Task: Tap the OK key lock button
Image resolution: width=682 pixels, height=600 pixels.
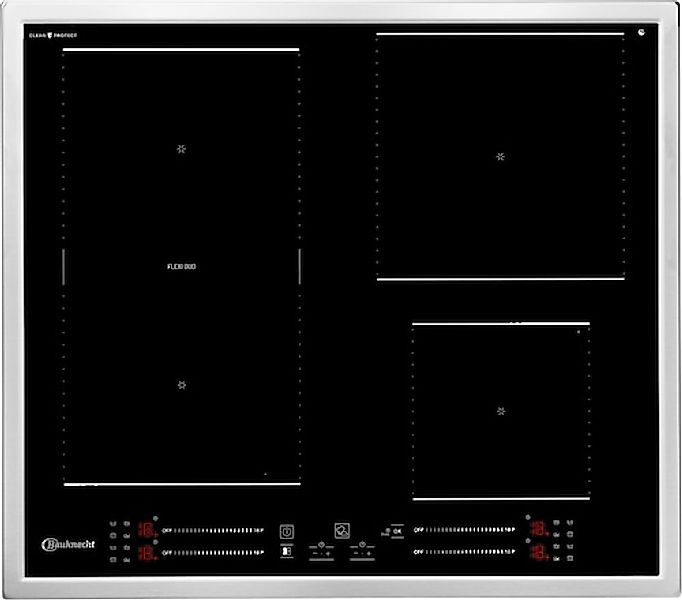Action: (395, 531)
